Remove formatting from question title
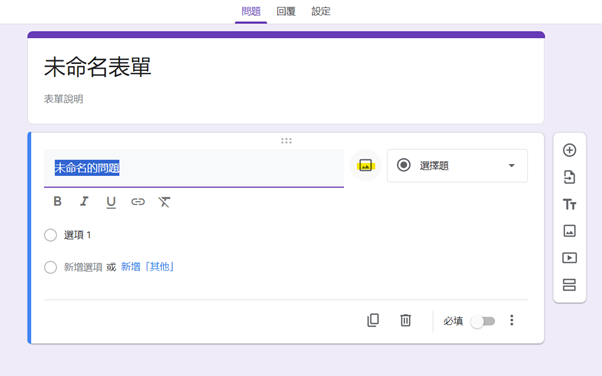Image resolution: width=602 pixels, height=376 pixels. pyautogui.click(x=164, y=202)
